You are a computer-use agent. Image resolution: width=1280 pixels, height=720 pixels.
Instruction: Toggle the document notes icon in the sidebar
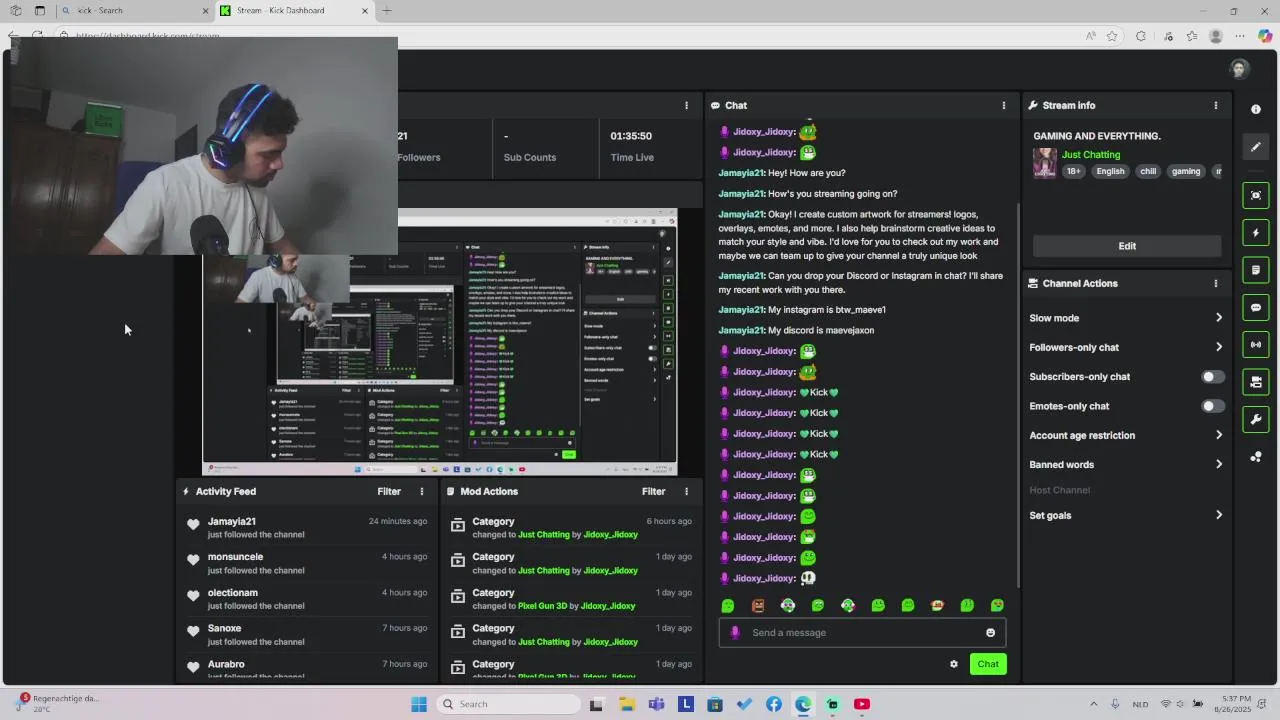(x=1256, y=270)
